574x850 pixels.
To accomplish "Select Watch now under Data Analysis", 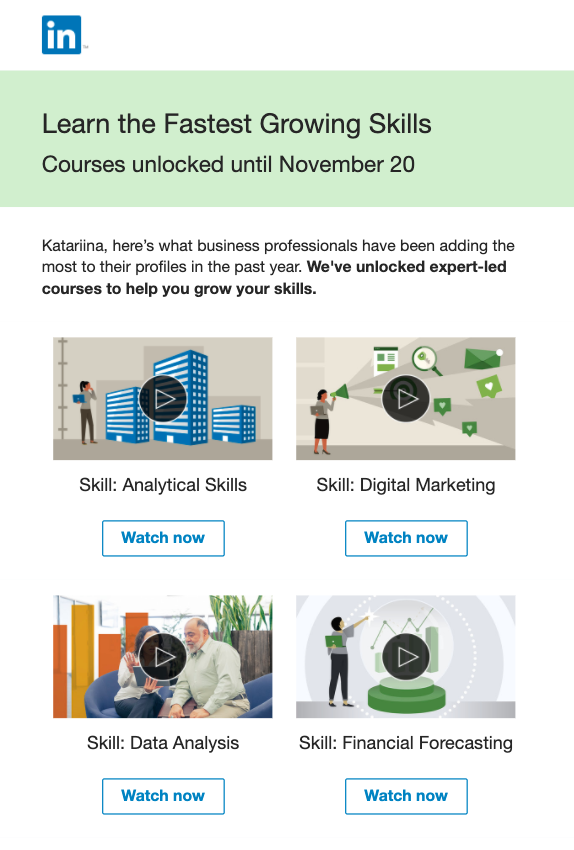I will (163, 796).
